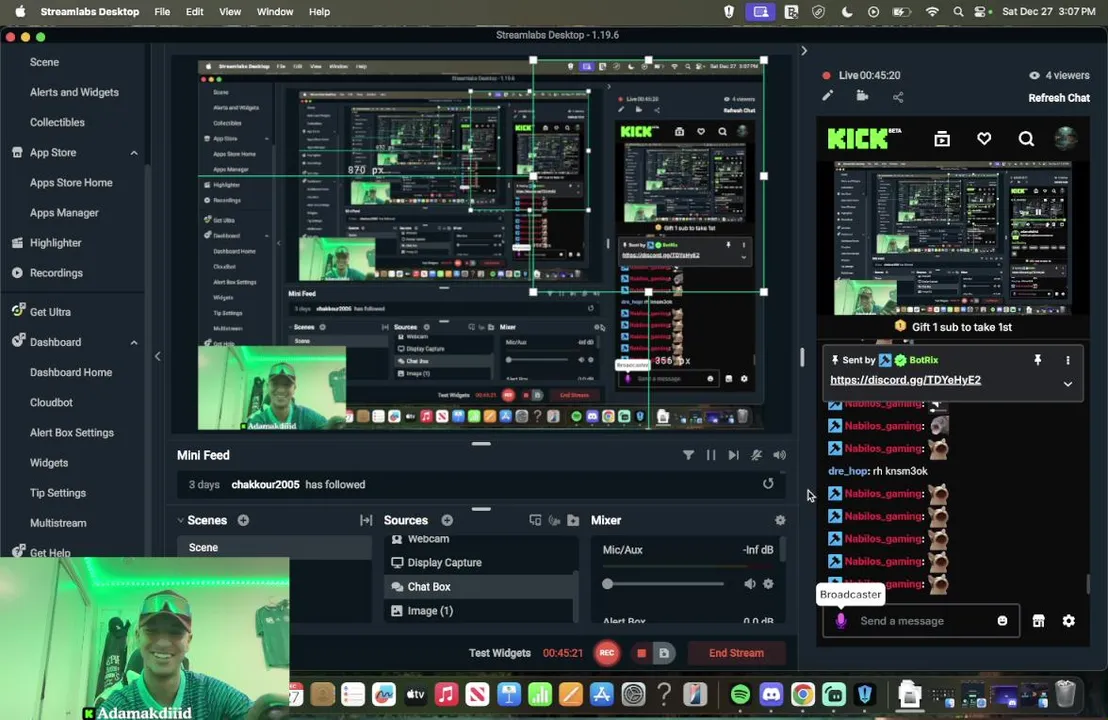The width and height of the screenshot is (1108, 720).
Task: Pause the Mini Feed alert queue
Action: coord(711,455)
